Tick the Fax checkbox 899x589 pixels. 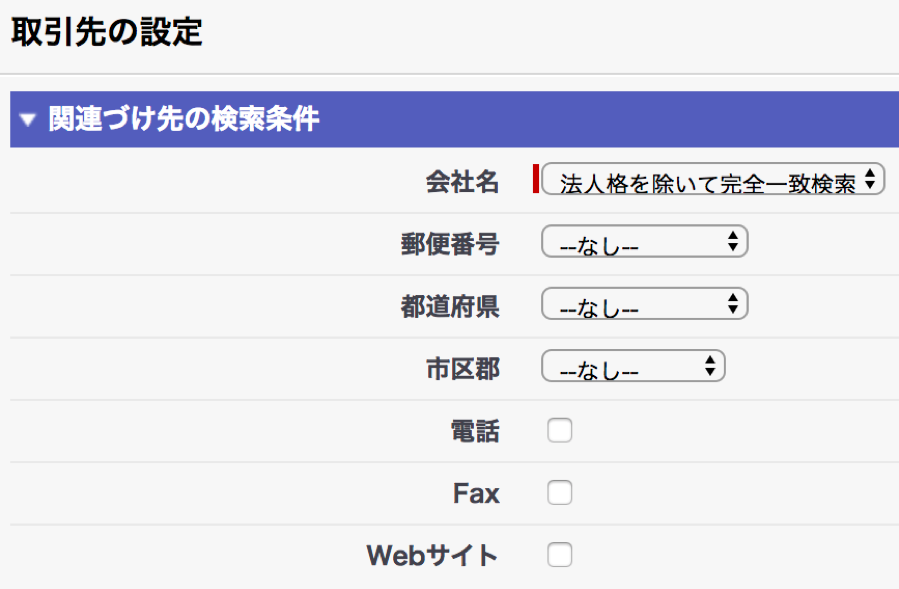(x=560, y=493)
